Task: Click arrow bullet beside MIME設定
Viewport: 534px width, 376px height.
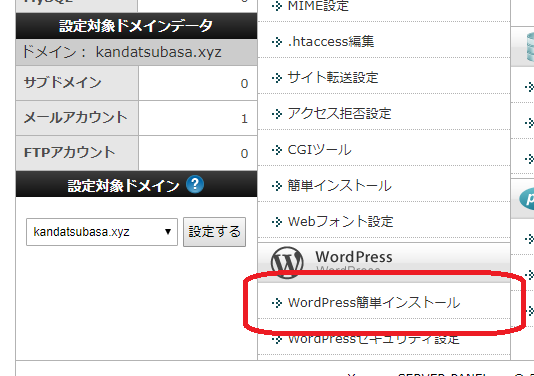Action: click(277, 6)
